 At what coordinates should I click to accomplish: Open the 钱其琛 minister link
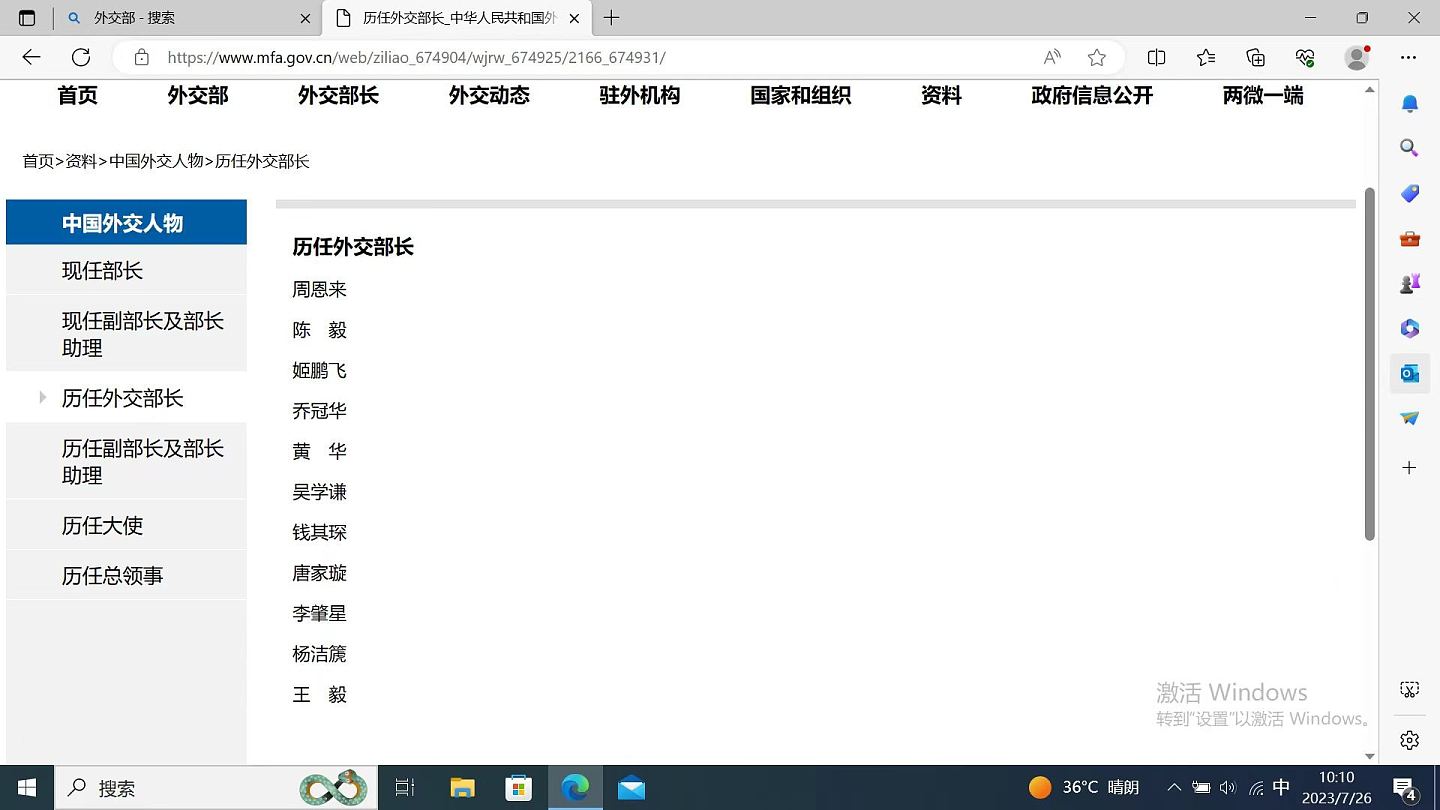[320, 533]
